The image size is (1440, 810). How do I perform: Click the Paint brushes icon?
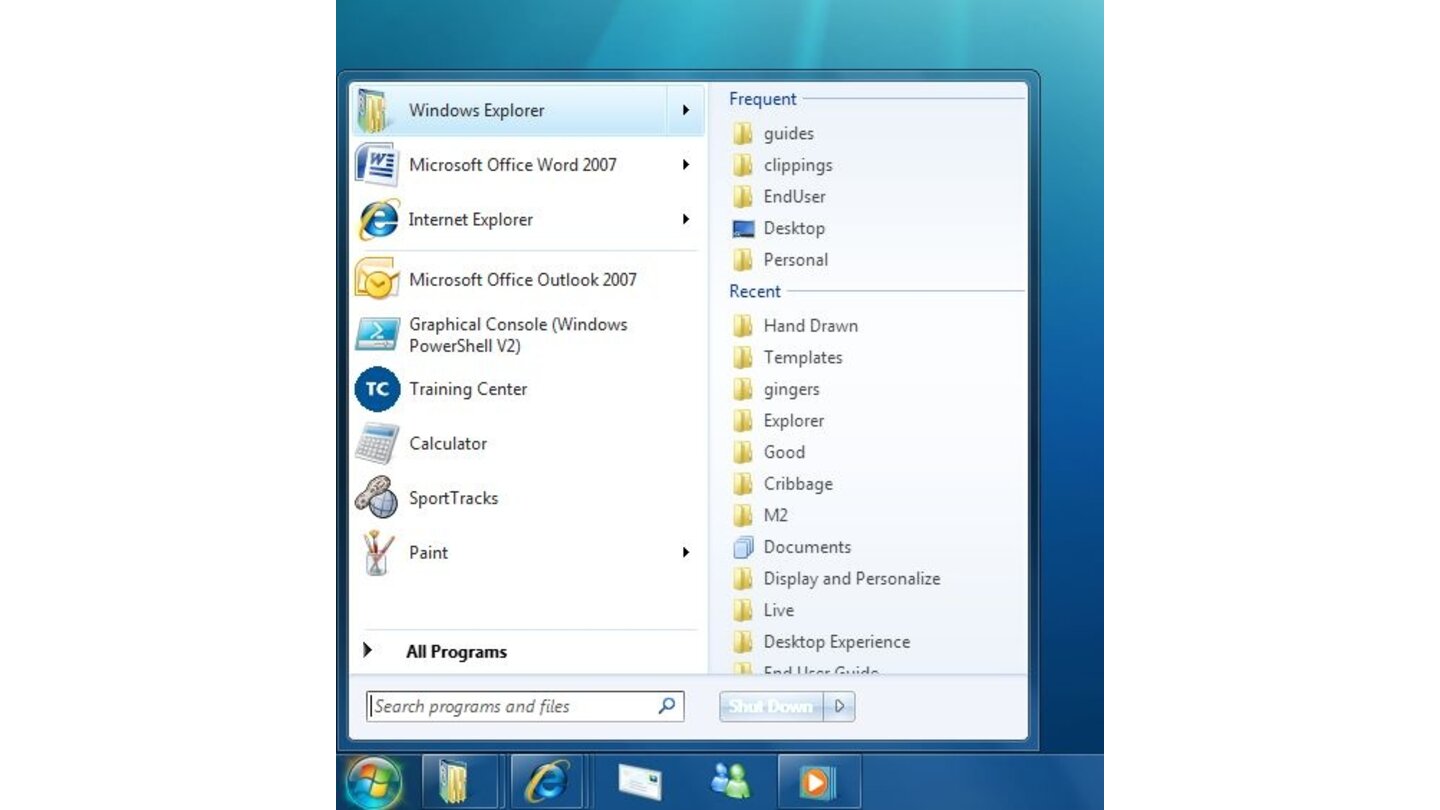(x=377, y=552)
